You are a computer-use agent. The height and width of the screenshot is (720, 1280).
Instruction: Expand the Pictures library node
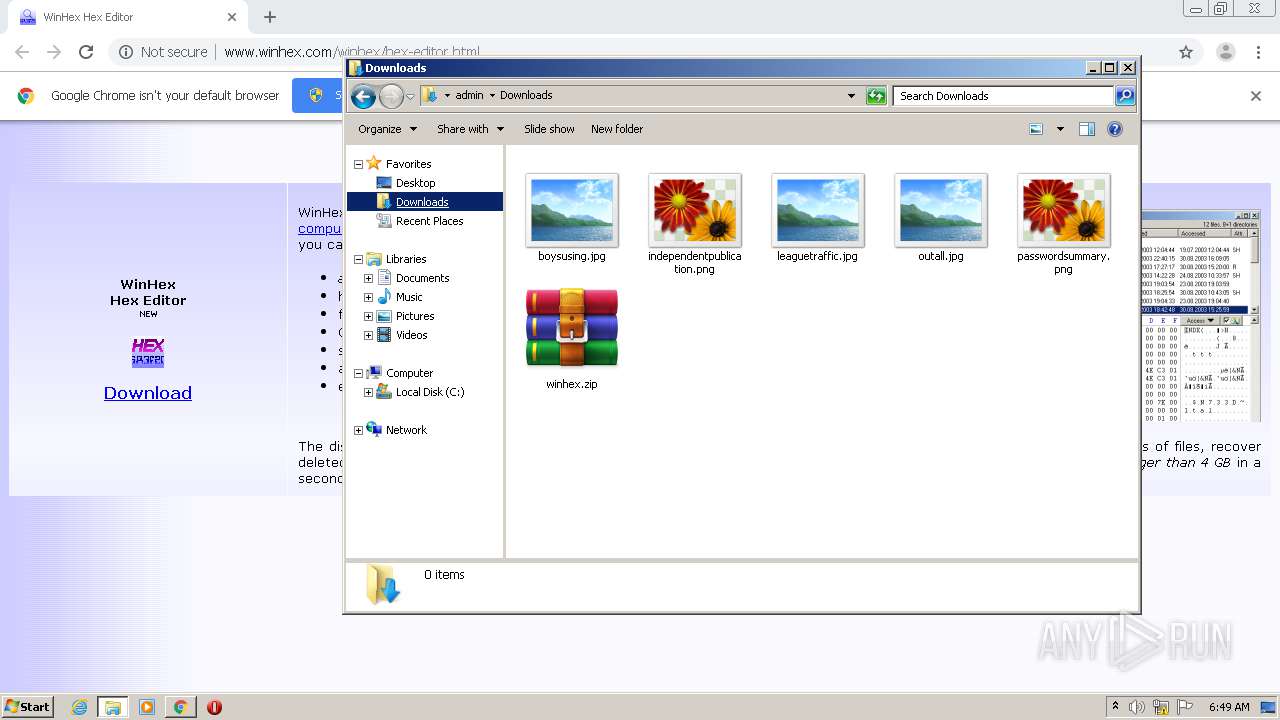[x=368, y=316]
